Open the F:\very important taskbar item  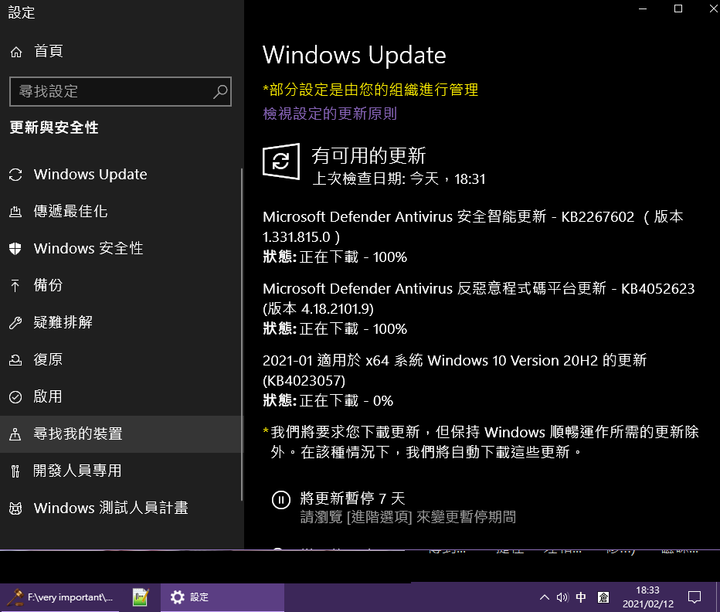(60, 597)
